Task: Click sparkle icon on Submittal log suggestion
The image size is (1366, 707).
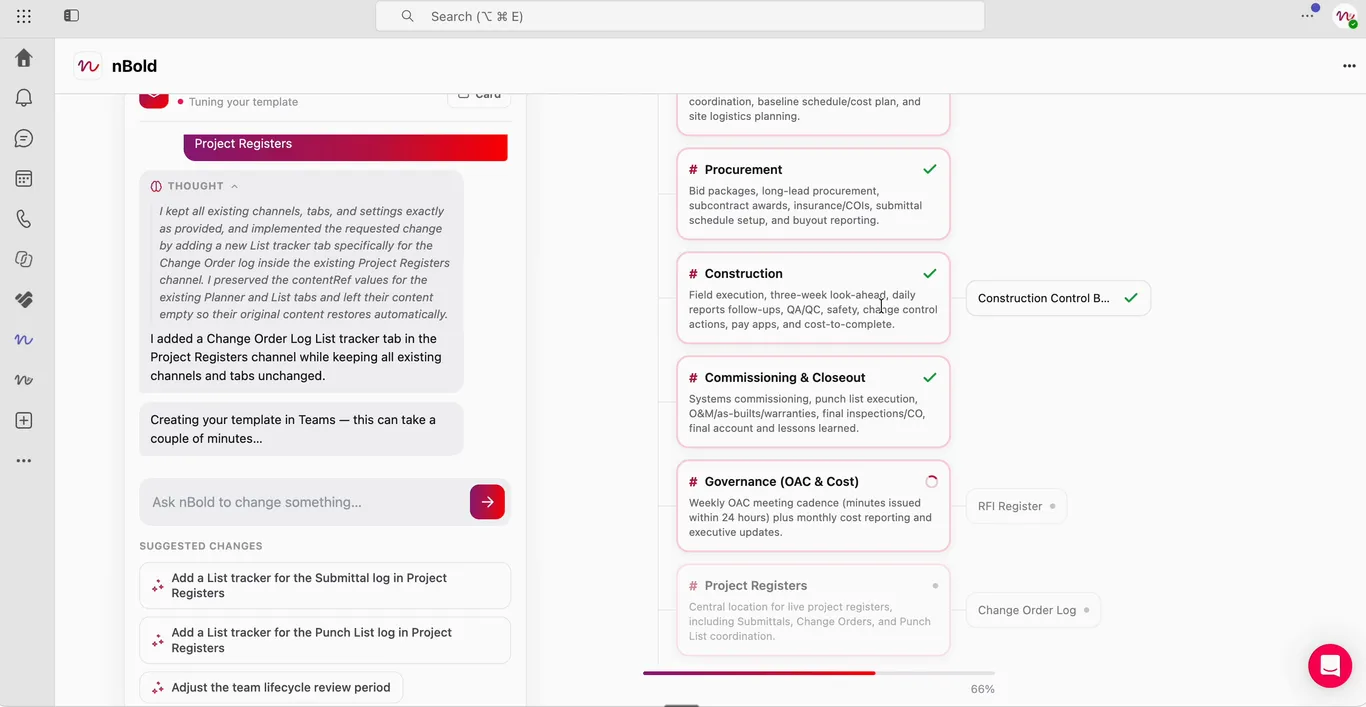Action: click(x=157, y=586)
